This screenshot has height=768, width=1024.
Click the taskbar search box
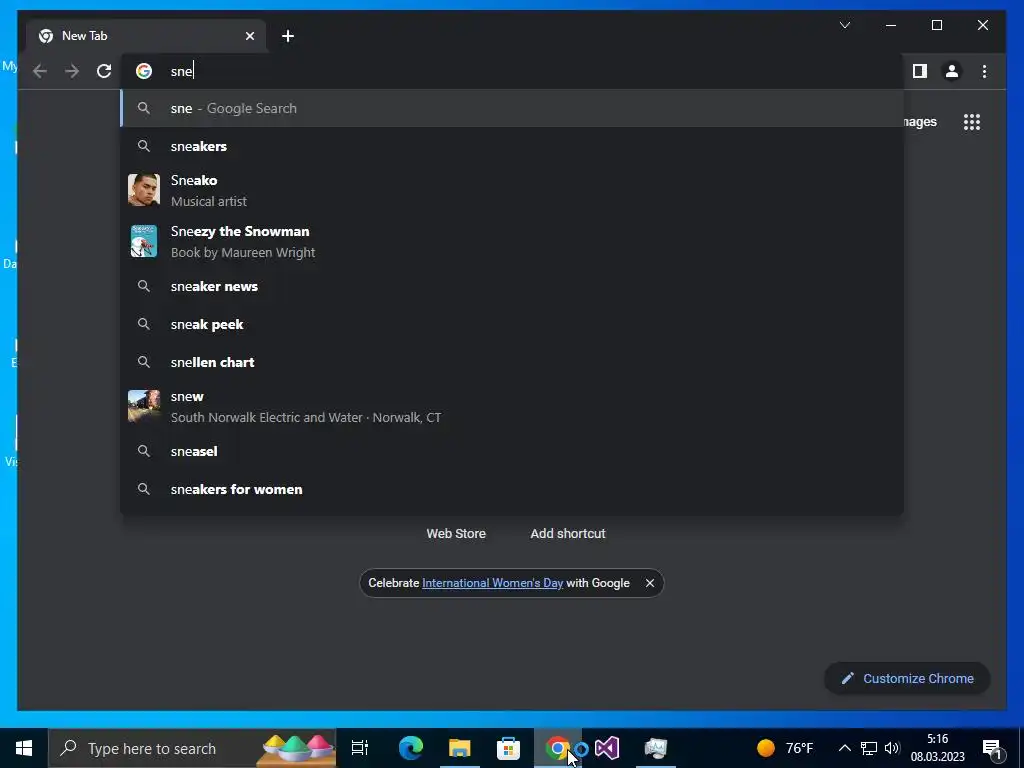[x=192, y=748]
